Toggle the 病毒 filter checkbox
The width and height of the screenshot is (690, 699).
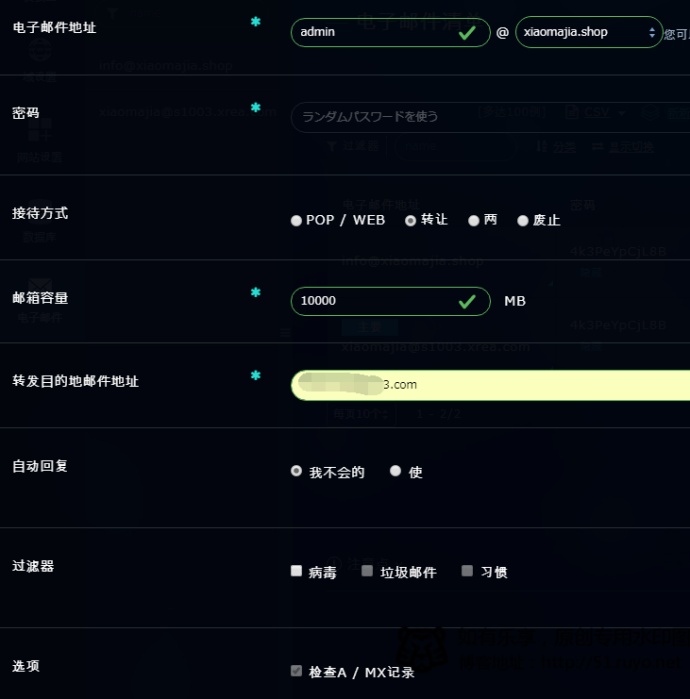coord(296,571)
